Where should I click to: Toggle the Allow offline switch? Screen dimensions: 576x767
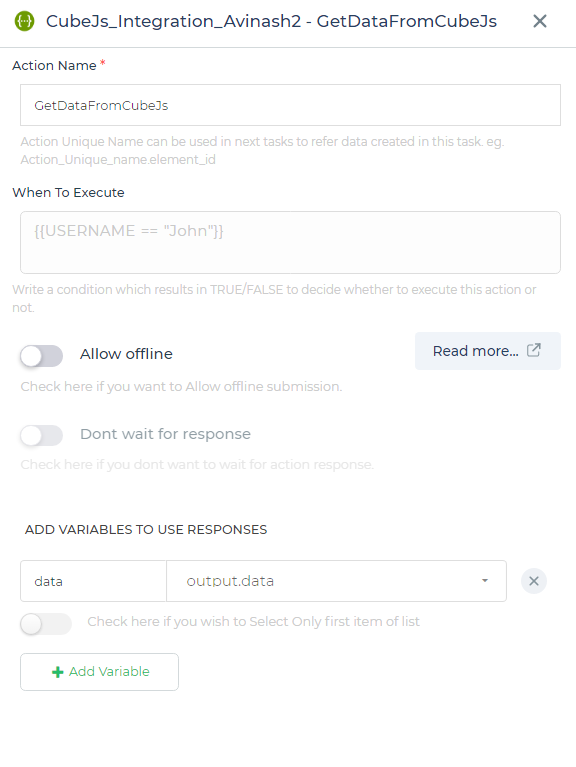click(42, 356)
